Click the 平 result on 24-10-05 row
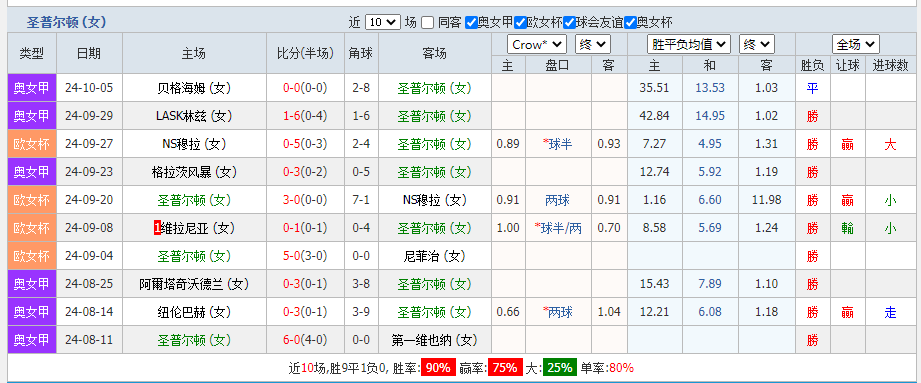Viewport: 921px width, 383px height. point(812,88)
